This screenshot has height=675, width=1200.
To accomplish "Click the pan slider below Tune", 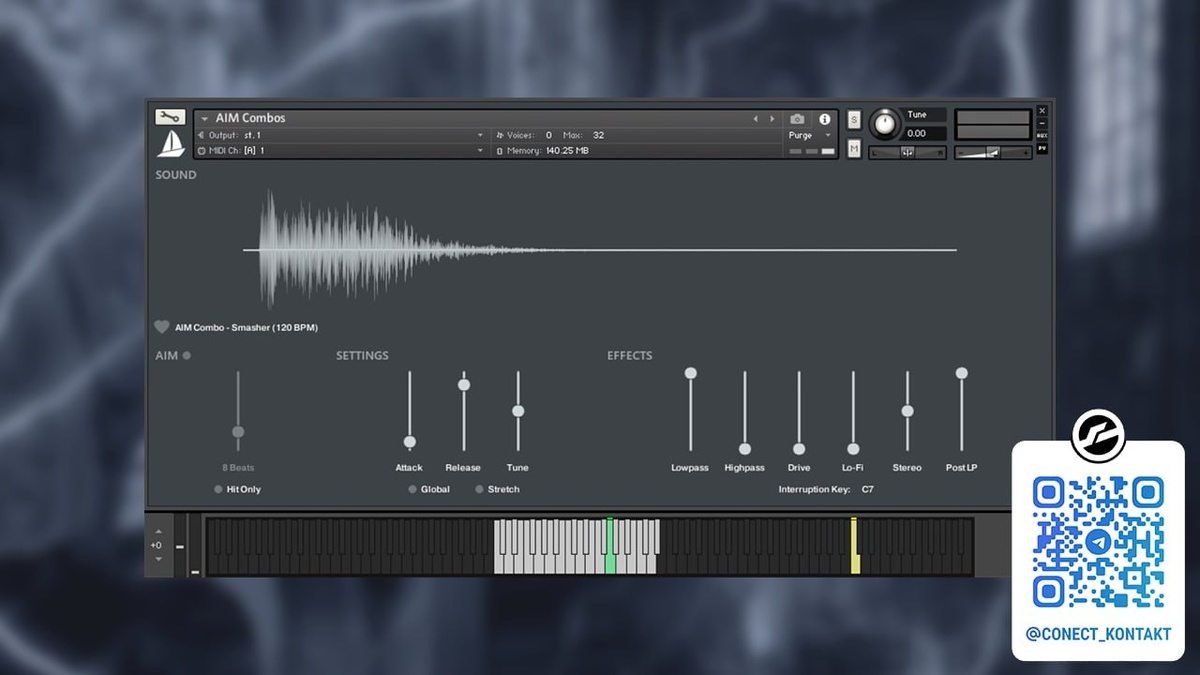I will coord(907,152).
